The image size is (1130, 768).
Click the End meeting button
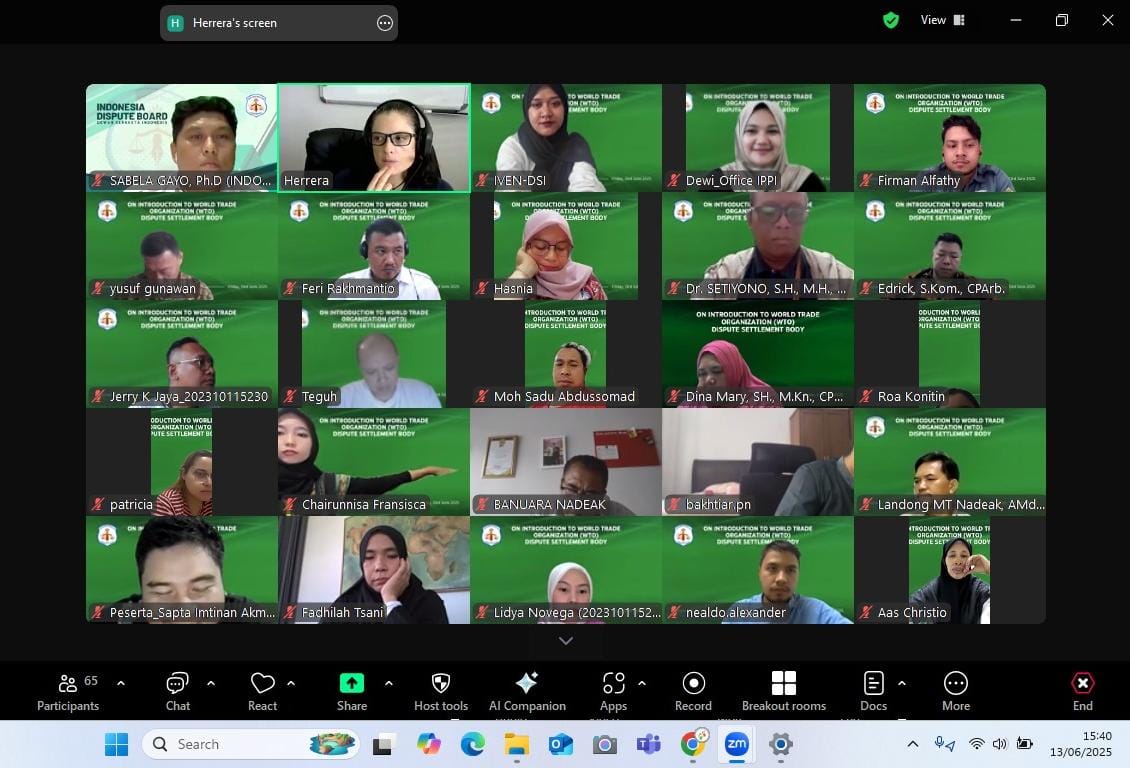[1082, 691]
